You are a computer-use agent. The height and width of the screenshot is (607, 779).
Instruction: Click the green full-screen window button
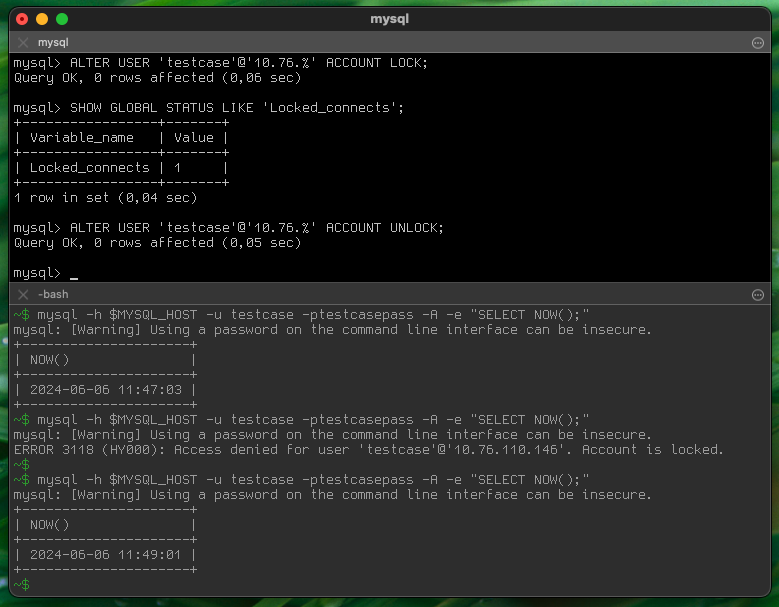(62, 19)
